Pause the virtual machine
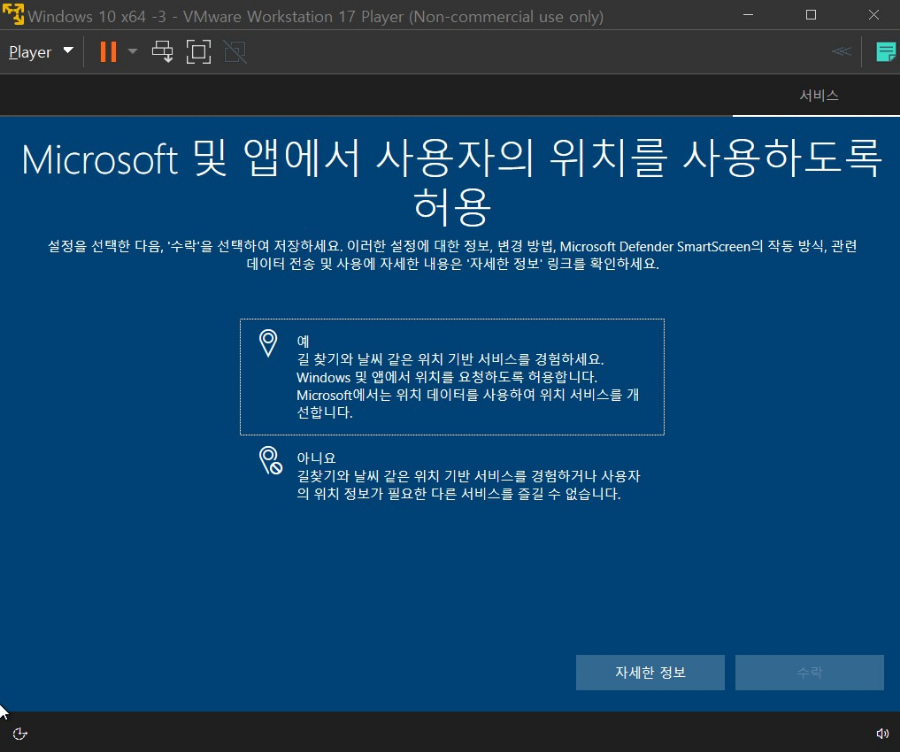 (x=108, y=52)
